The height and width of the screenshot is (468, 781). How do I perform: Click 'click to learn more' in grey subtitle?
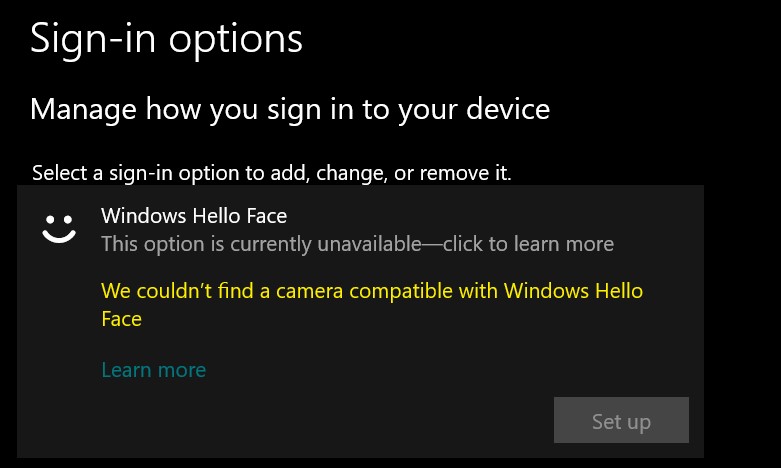tap(528, 244)
